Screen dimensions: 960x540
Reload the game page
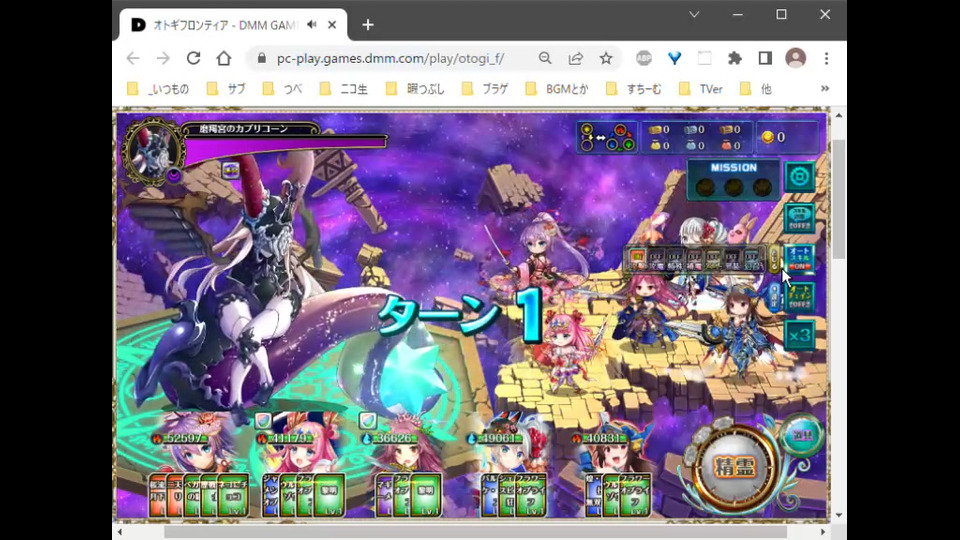point(193,58)
